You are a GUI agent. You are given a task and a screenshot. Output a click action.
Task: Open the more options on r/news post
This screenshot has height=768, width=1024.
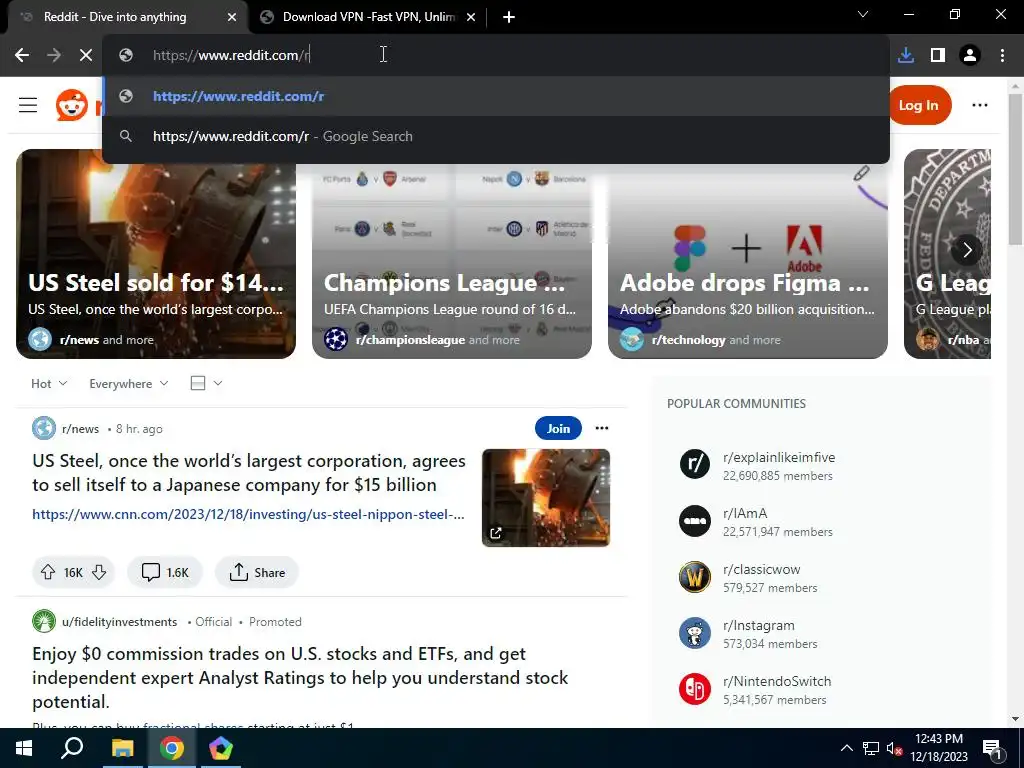[601, 428]
